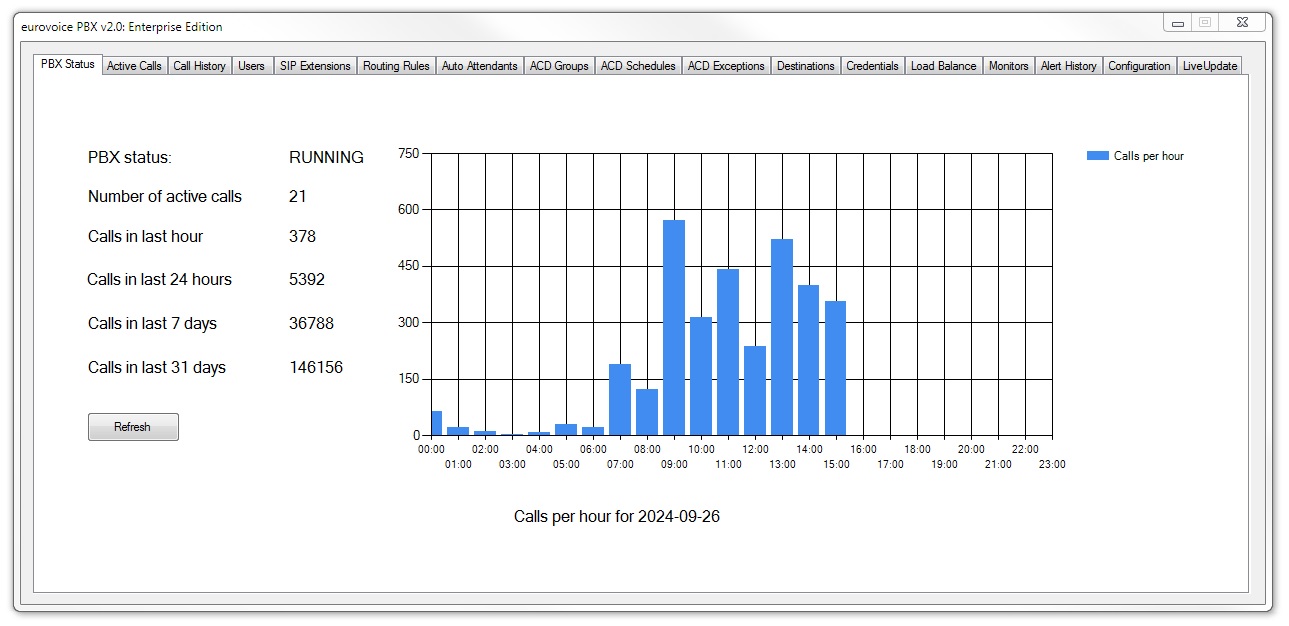The image size is (1289, 626).
Task: Click the blue Calls per hour legend swatch
Action: click(x=1097, y=156)
